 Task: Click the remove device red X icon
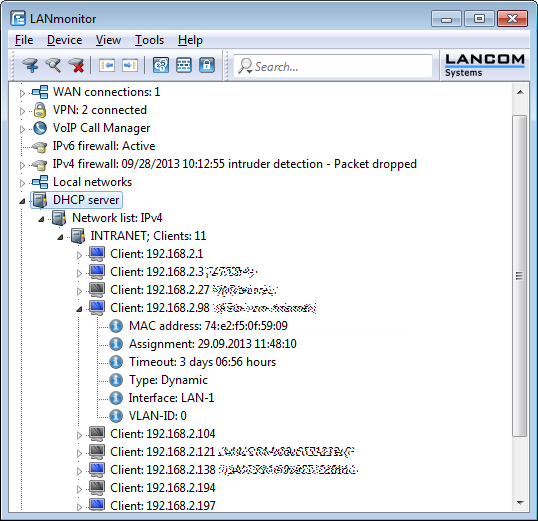pyautogui.click(x=76, y=65)
